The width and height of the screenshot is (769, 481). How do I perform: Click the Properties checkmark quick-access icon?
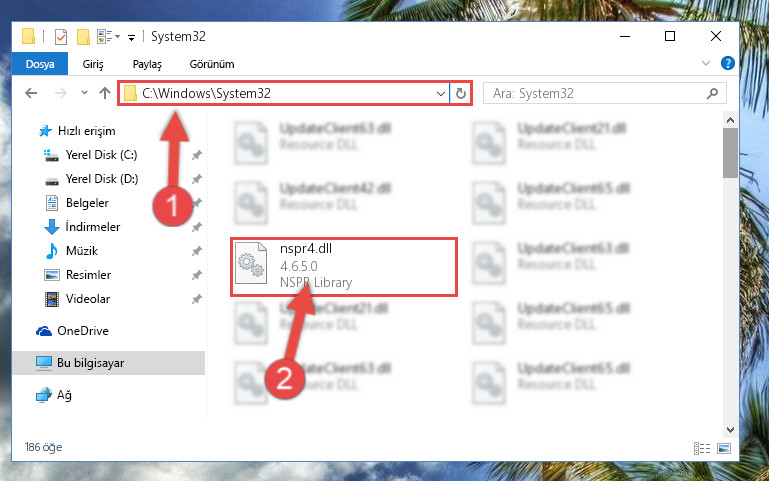[61, 37]
